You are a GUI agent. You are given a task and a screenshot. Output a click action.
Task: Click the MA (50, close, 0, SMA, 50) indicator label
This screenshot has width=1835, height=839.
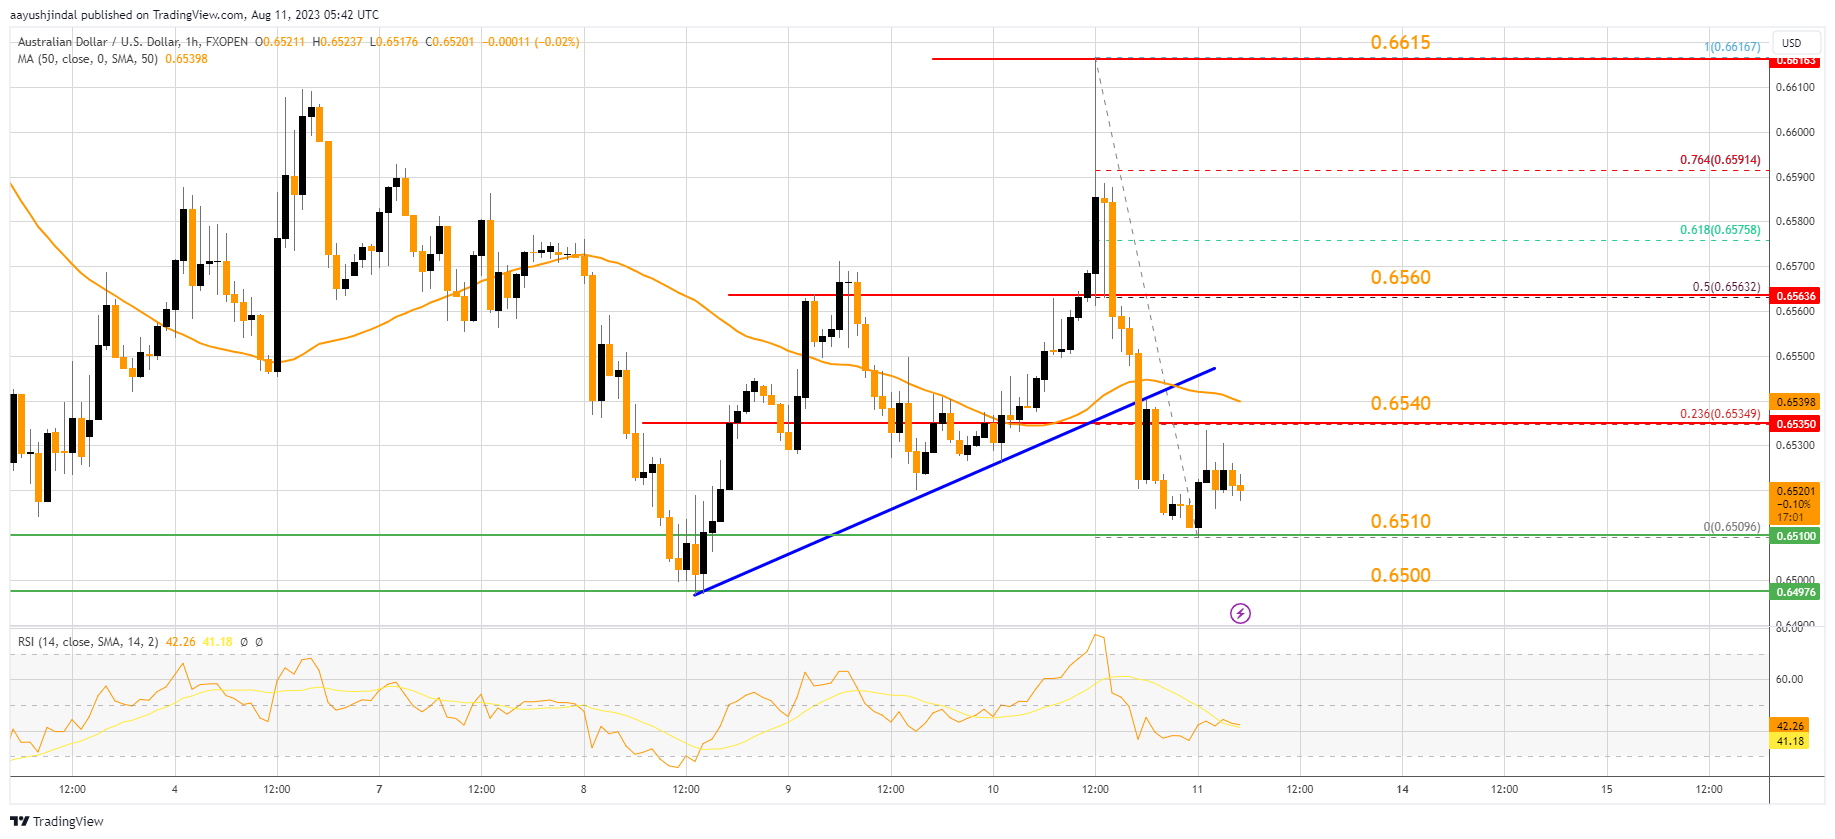(x=88, y=58)
